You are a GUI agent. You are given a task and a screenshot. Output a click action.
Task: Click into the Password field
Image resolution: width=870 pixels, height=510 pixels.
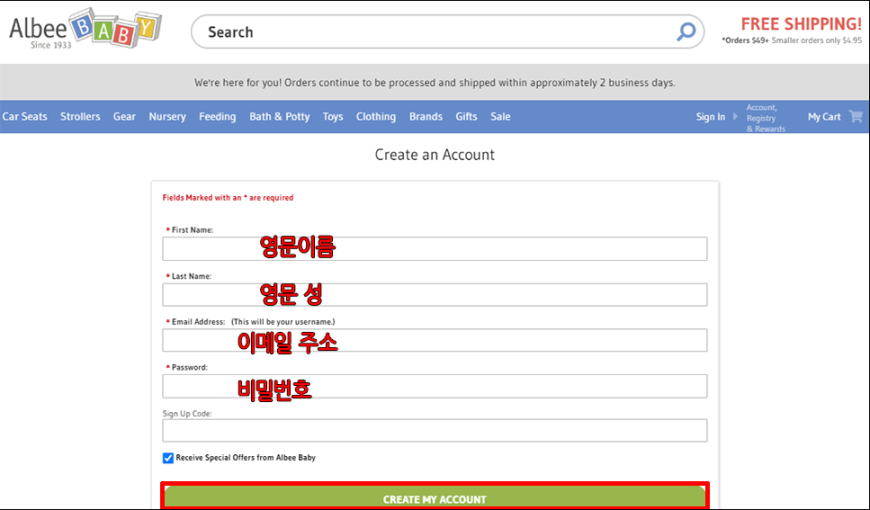pyautogui.click(x=434, y=386)
